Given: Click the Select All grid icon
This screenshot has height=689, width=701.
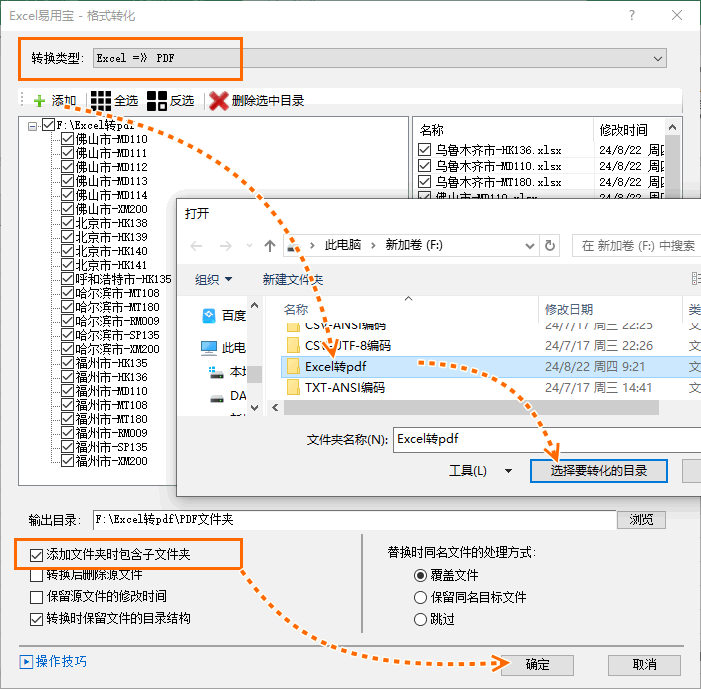Looking at the screenshot, I should click(101, 101).
